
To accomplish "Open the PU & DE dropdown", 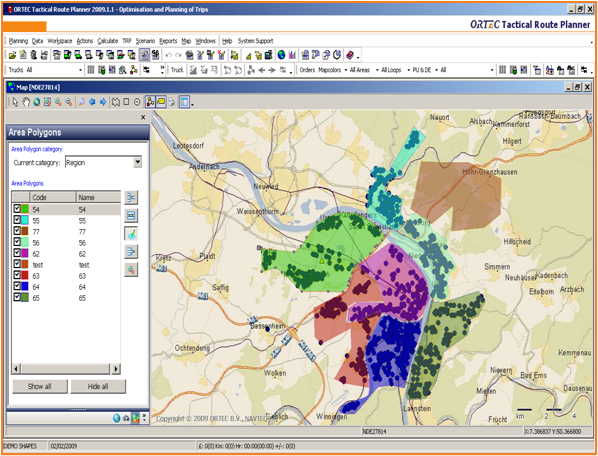I will 436,70.
